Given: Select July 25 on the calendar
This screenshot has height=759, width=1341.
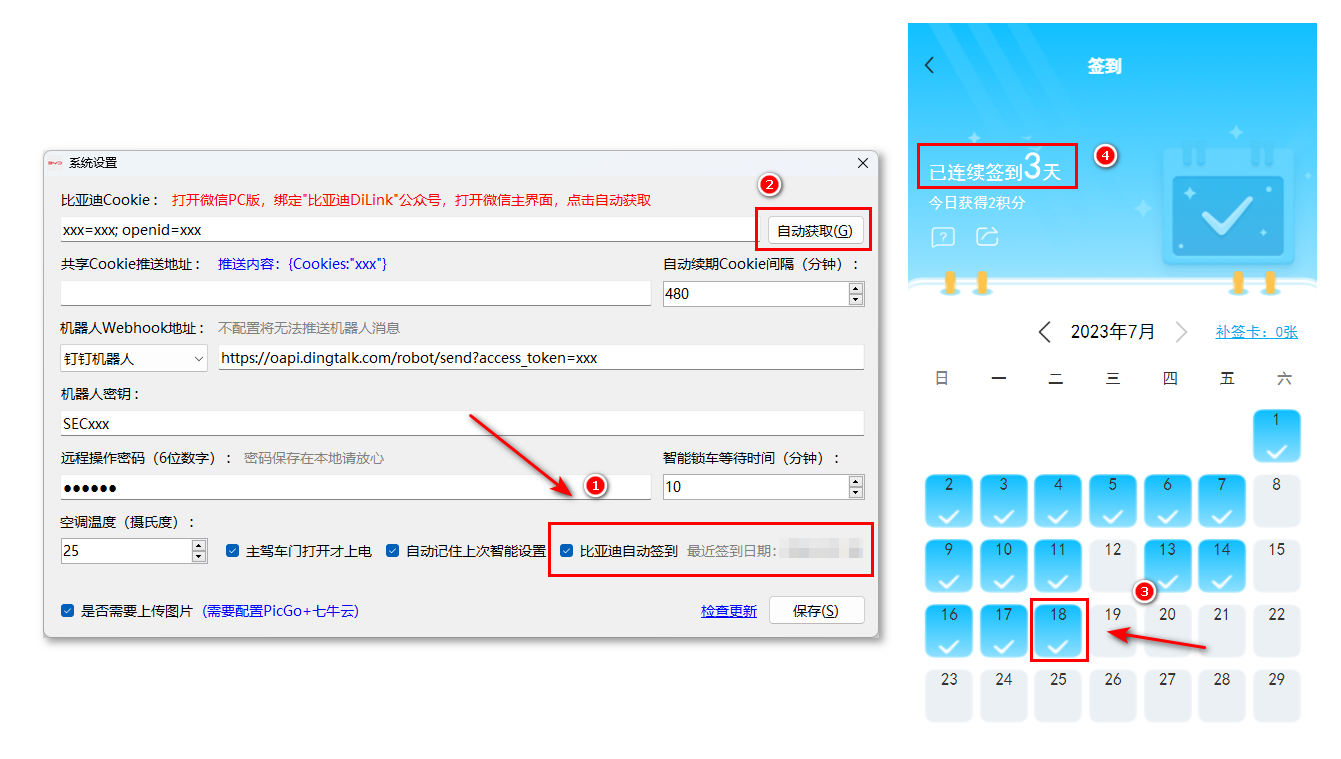Looking at the screenshot, I should pyautogui.click(x=1058, y=695).
